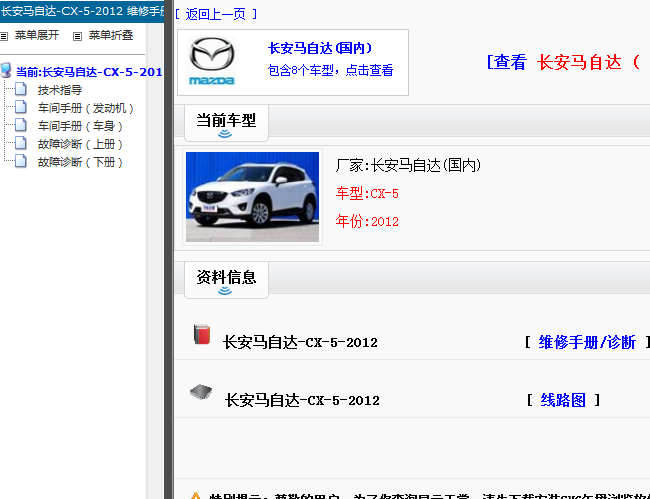Viewport: 650px width, 499px height.
Task: Open 车间手册（车身）
Action: point(80,126)
